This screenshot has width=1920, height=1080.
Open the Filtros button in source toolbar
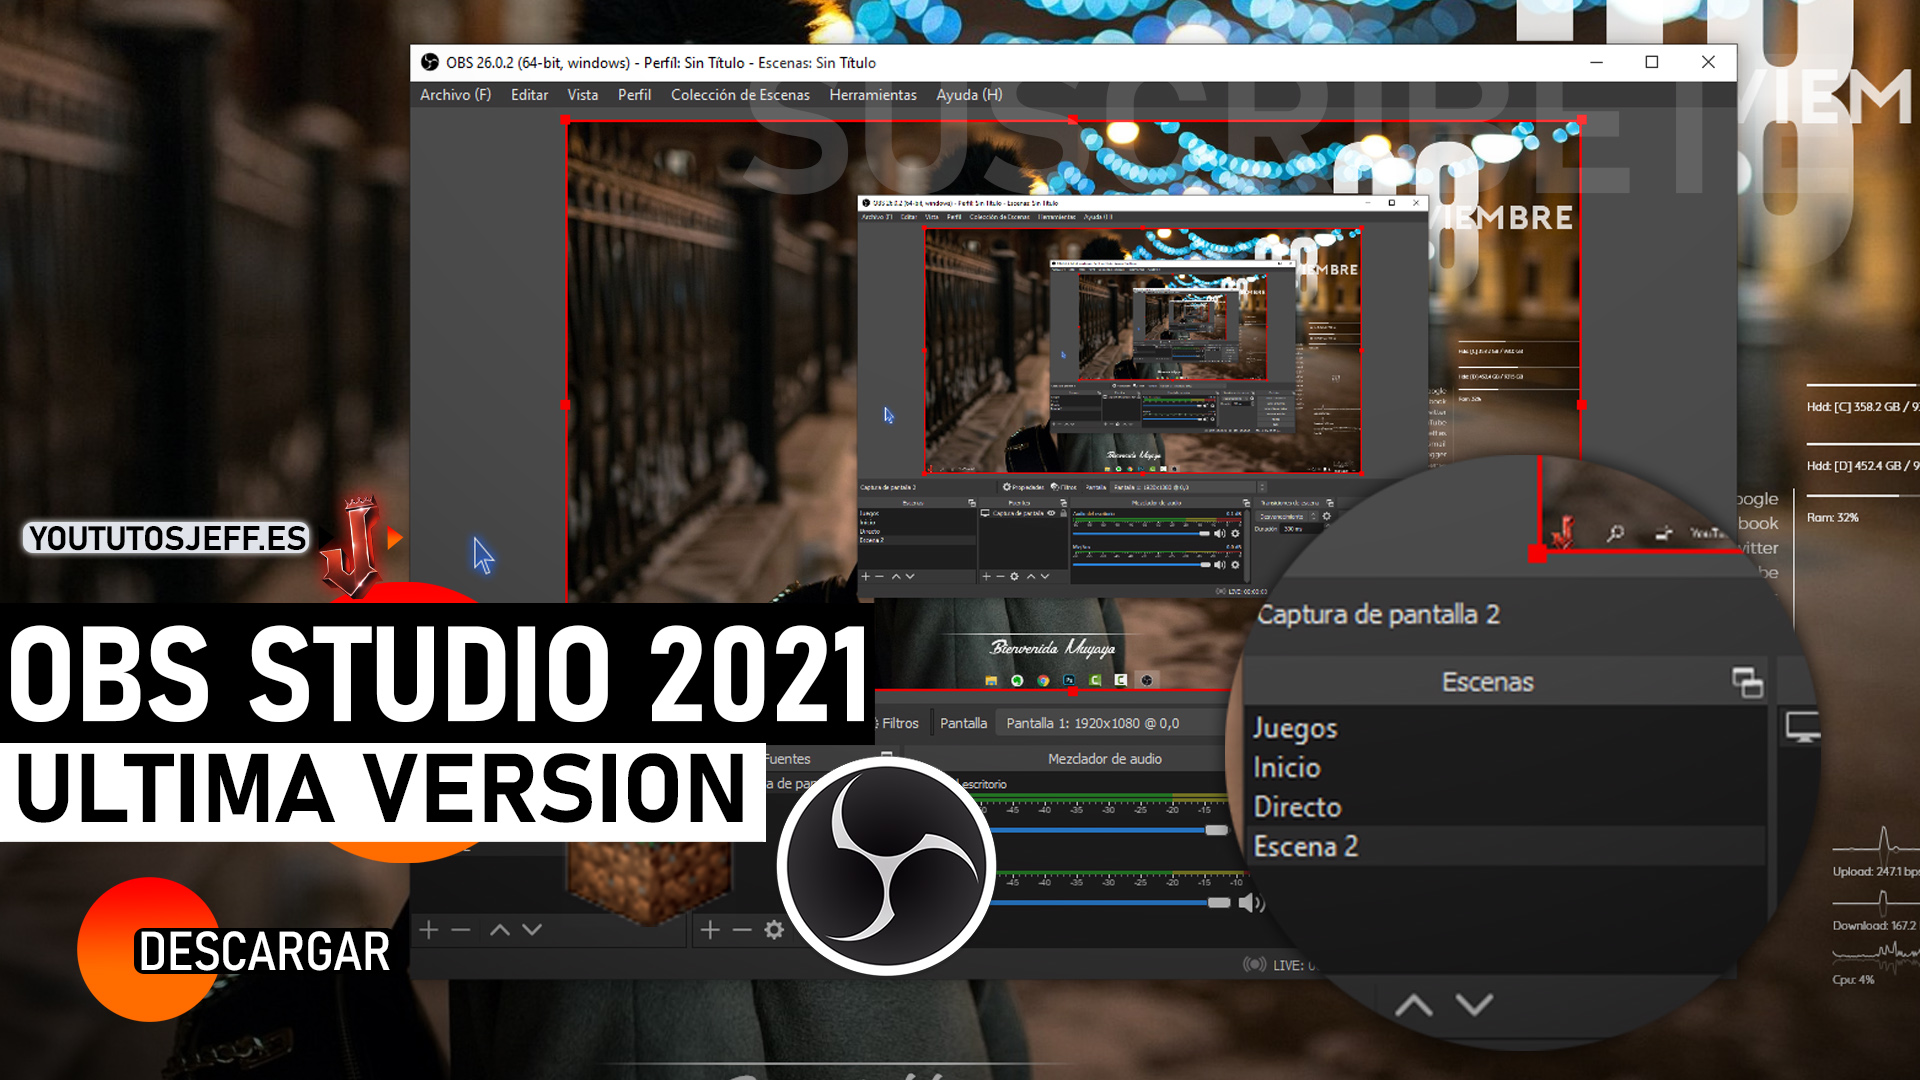point(899,723)
